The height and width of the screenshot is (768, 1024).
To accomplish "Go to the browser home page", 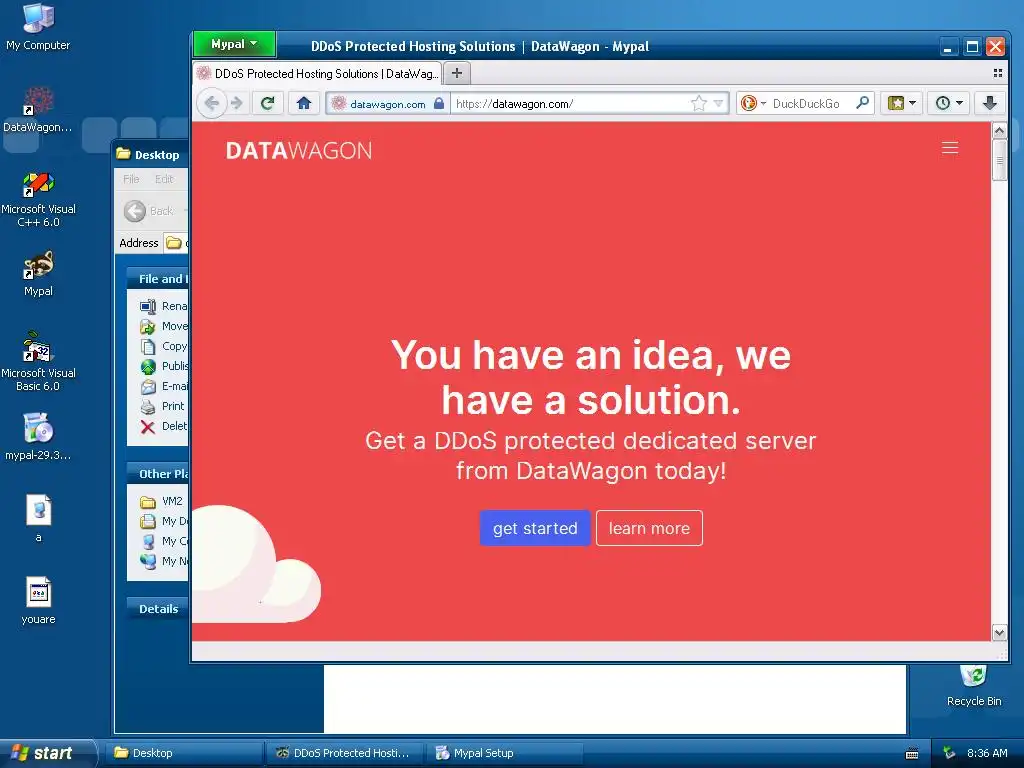I will coord(304,103).
